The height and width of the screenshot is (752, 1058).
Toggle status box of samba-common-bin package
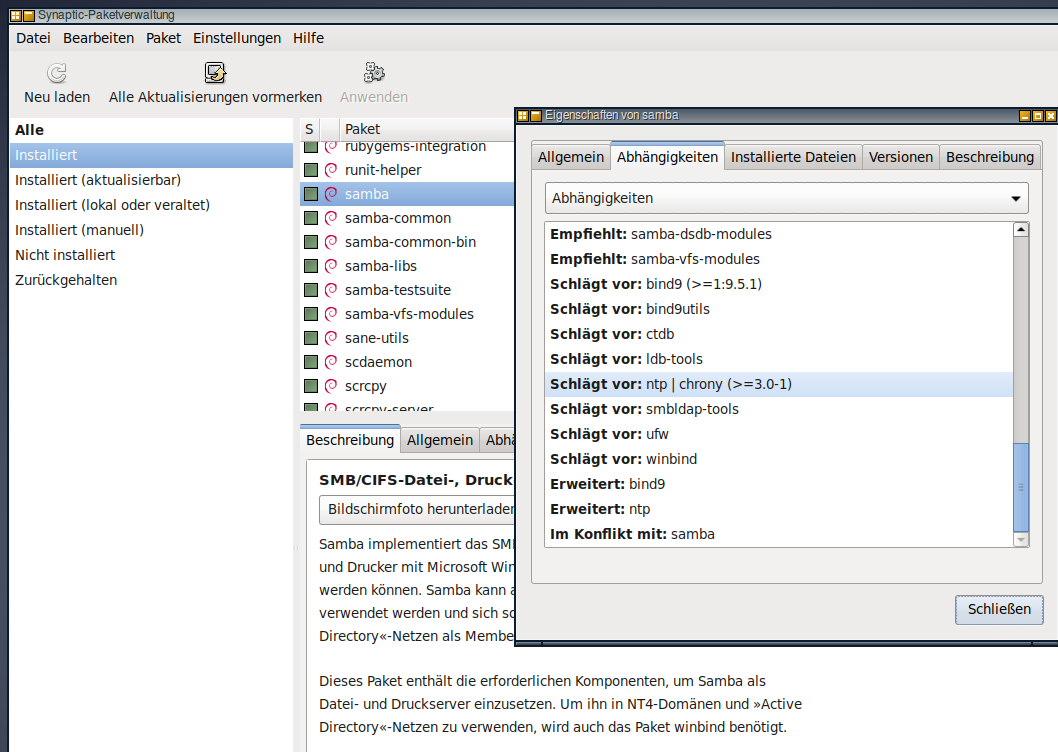(x=311, y=242)
